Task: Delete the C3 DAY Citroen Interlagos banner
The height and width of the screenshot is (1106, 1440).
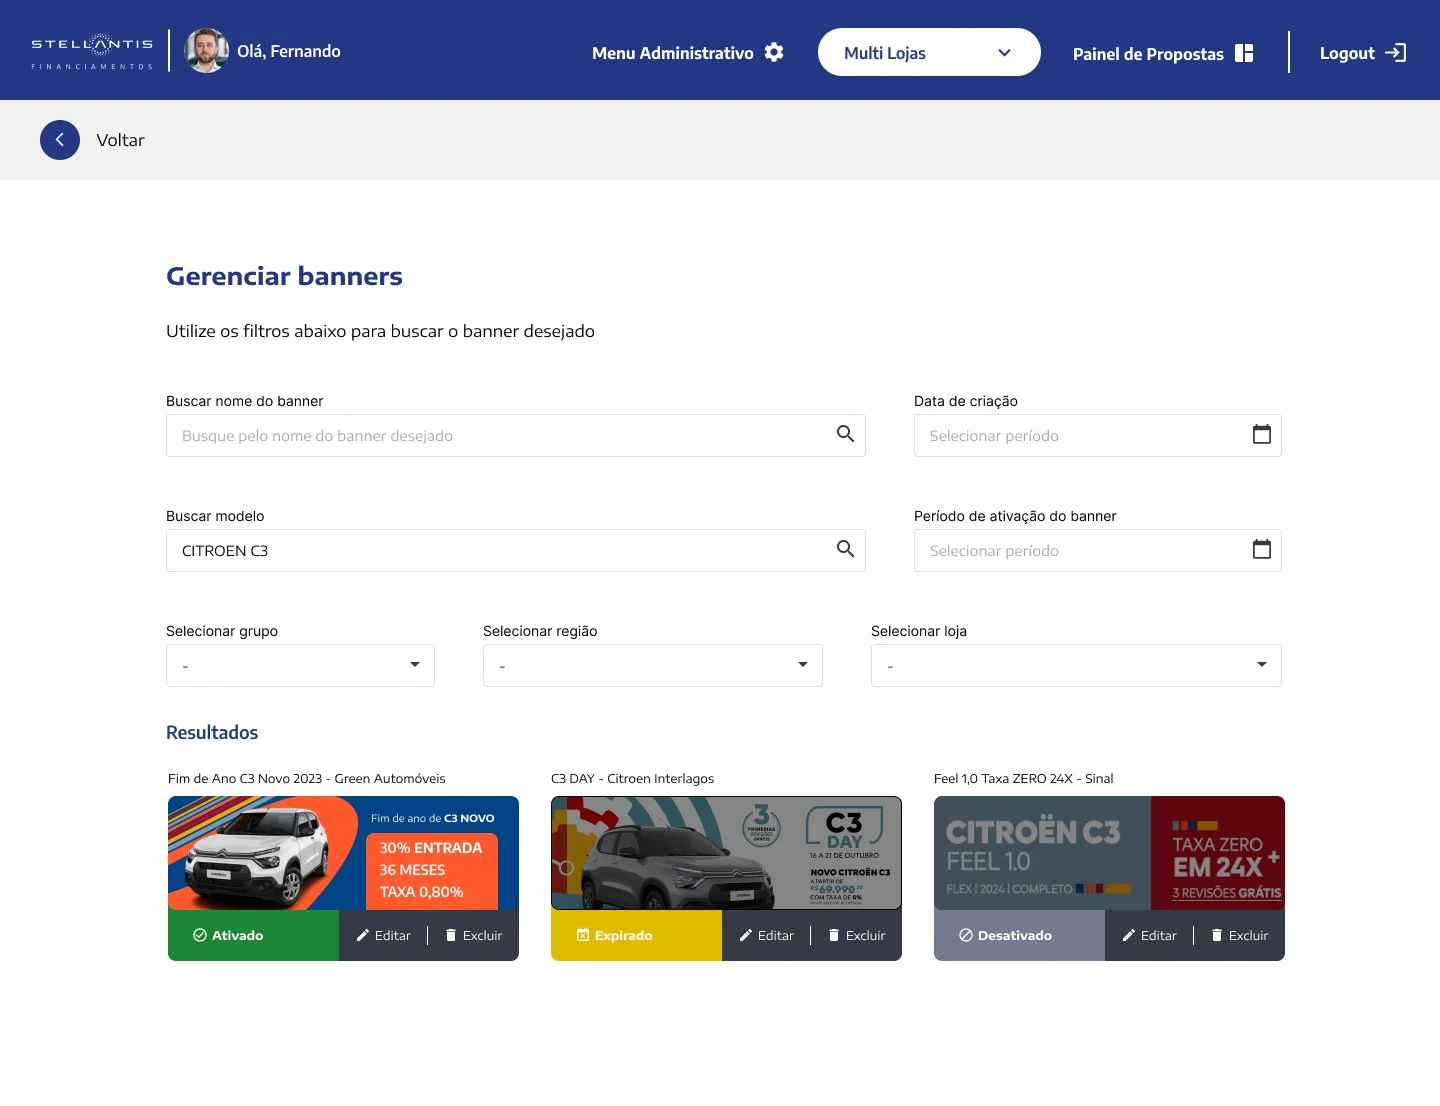Action: pos(857,935)
